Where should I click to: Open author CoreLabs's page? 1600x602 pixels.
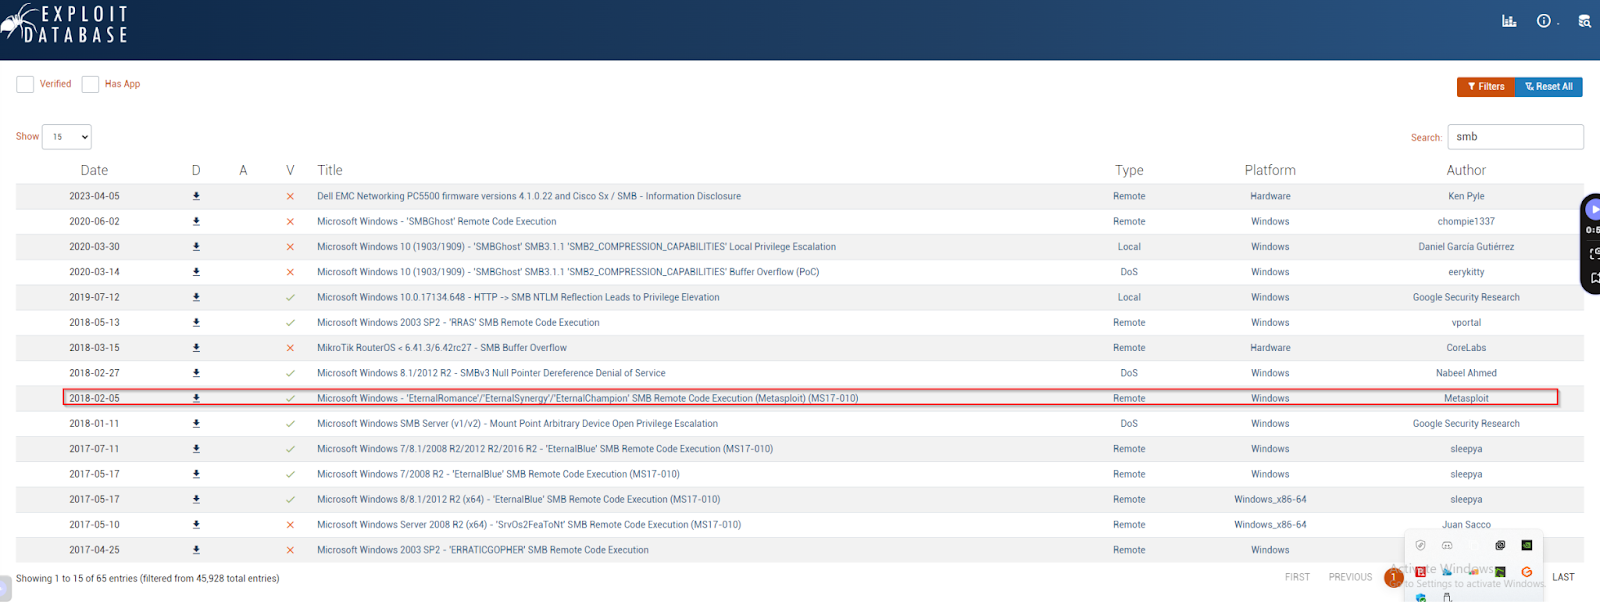tap(1466, 348)
